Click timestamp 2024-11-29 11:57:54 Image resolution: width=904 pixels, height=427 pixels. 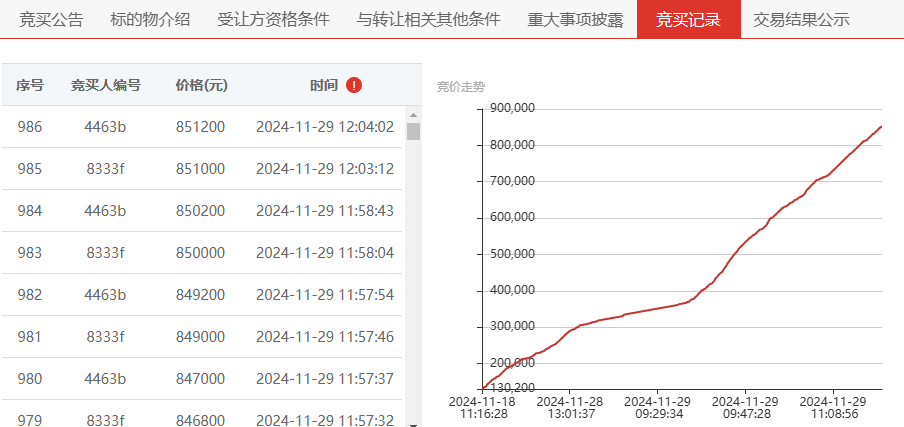pos(325,295)
